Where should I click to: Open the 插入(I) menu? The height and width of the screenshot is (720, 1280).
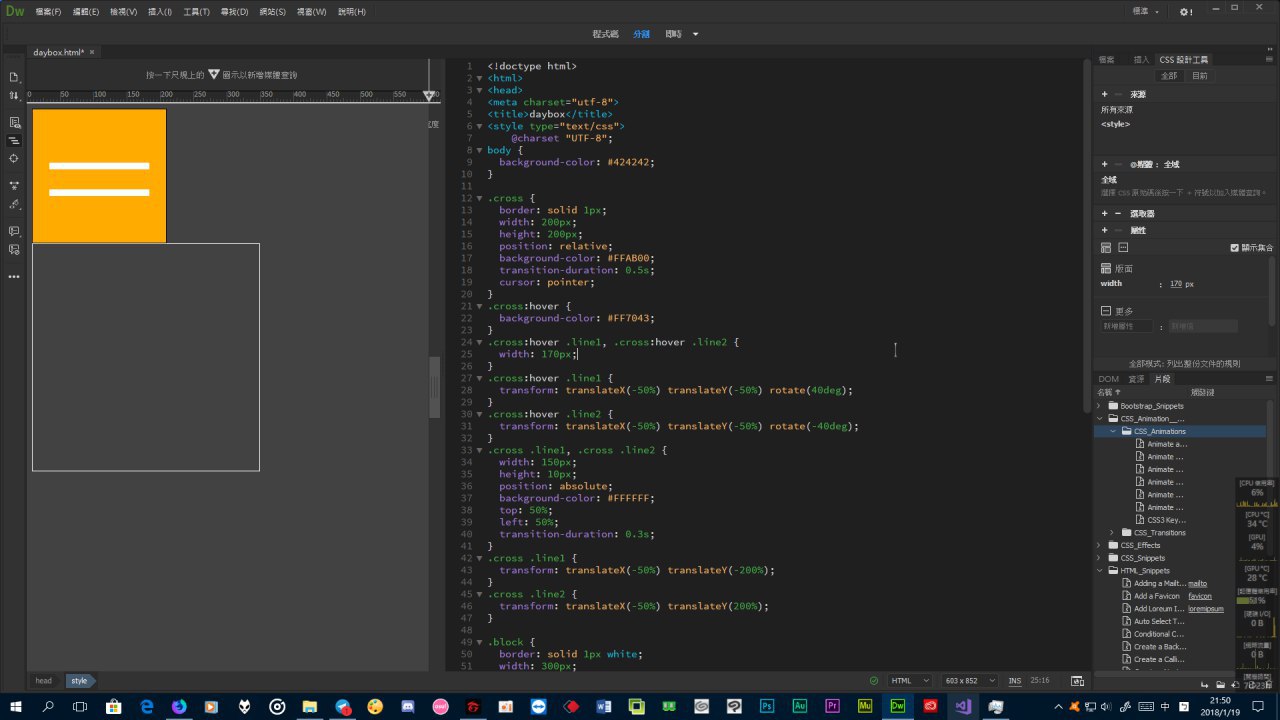click(x=159, y=12)
